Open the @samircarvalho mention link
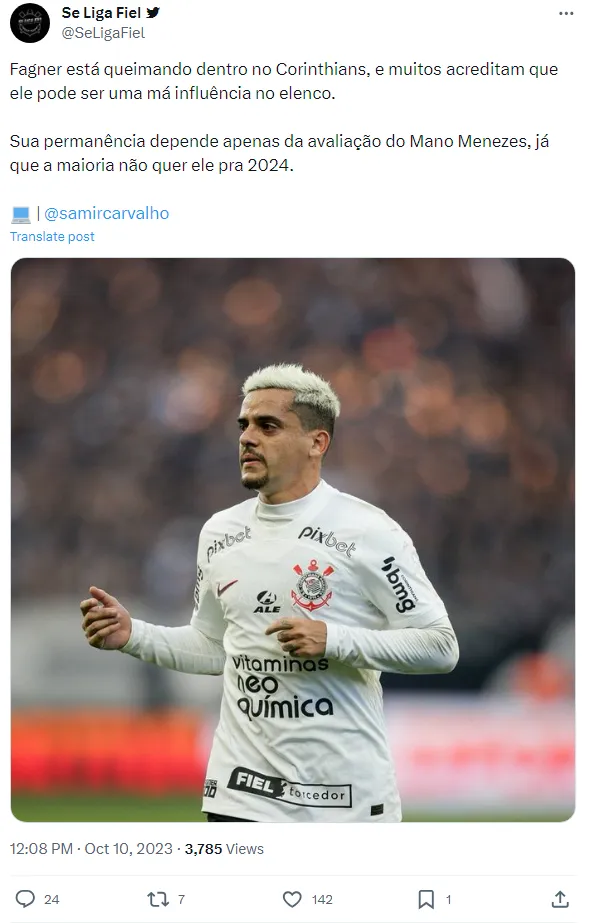This screenshot has height=923, width=589. click(107, 213)
